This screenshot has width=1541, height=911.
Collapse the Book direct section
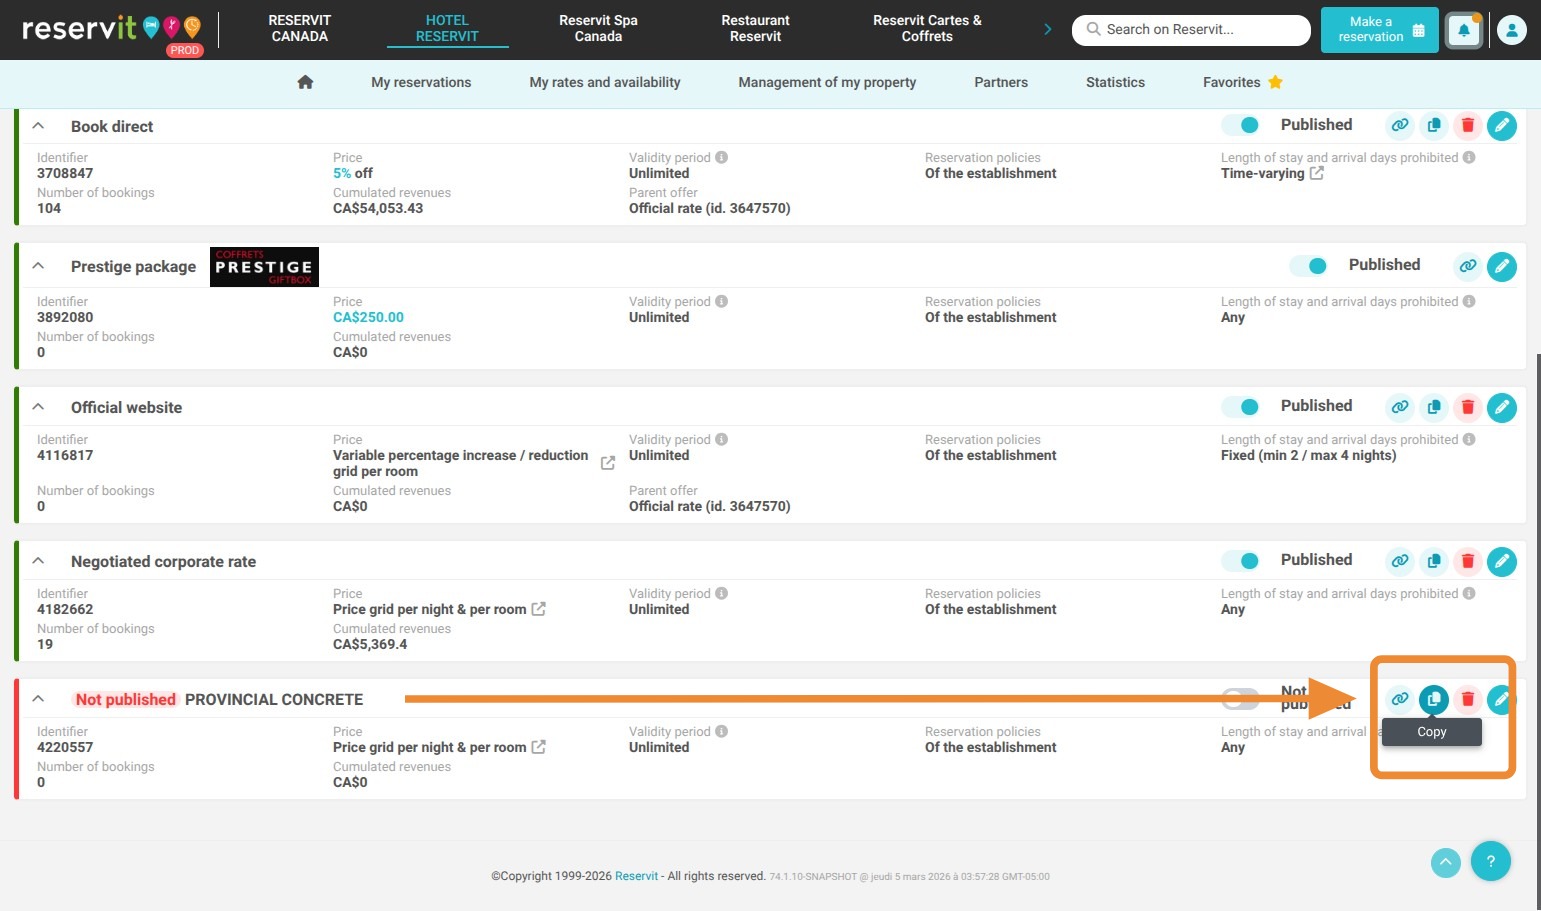tap(38, 126)
